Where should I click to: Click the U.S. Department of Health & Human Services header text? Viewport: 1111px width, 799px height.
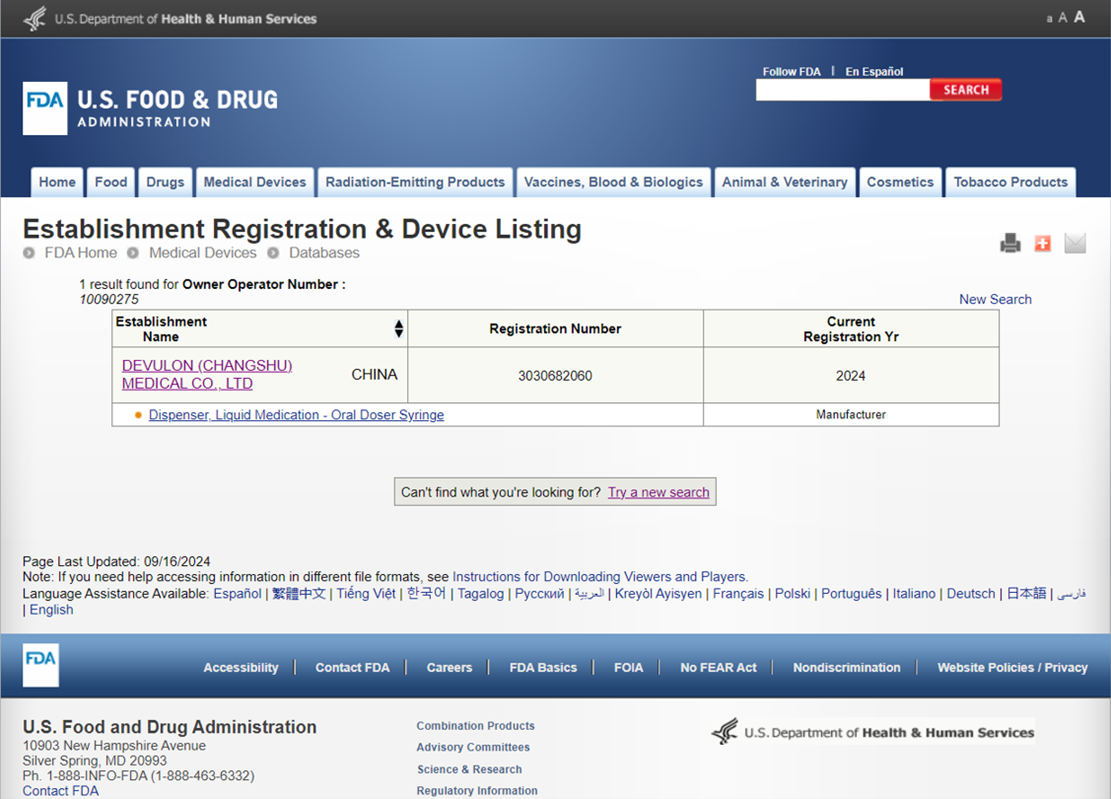[x=186, y=19]
